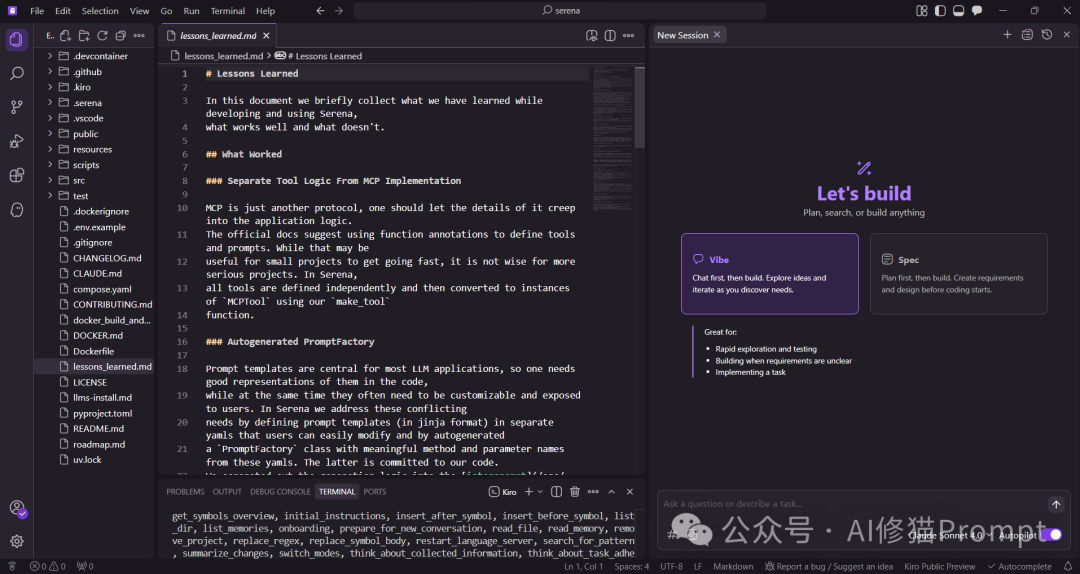Open Explorer more actions menu
The width and height of the screenshot is (1080, 574).
(x=139, y=35)
